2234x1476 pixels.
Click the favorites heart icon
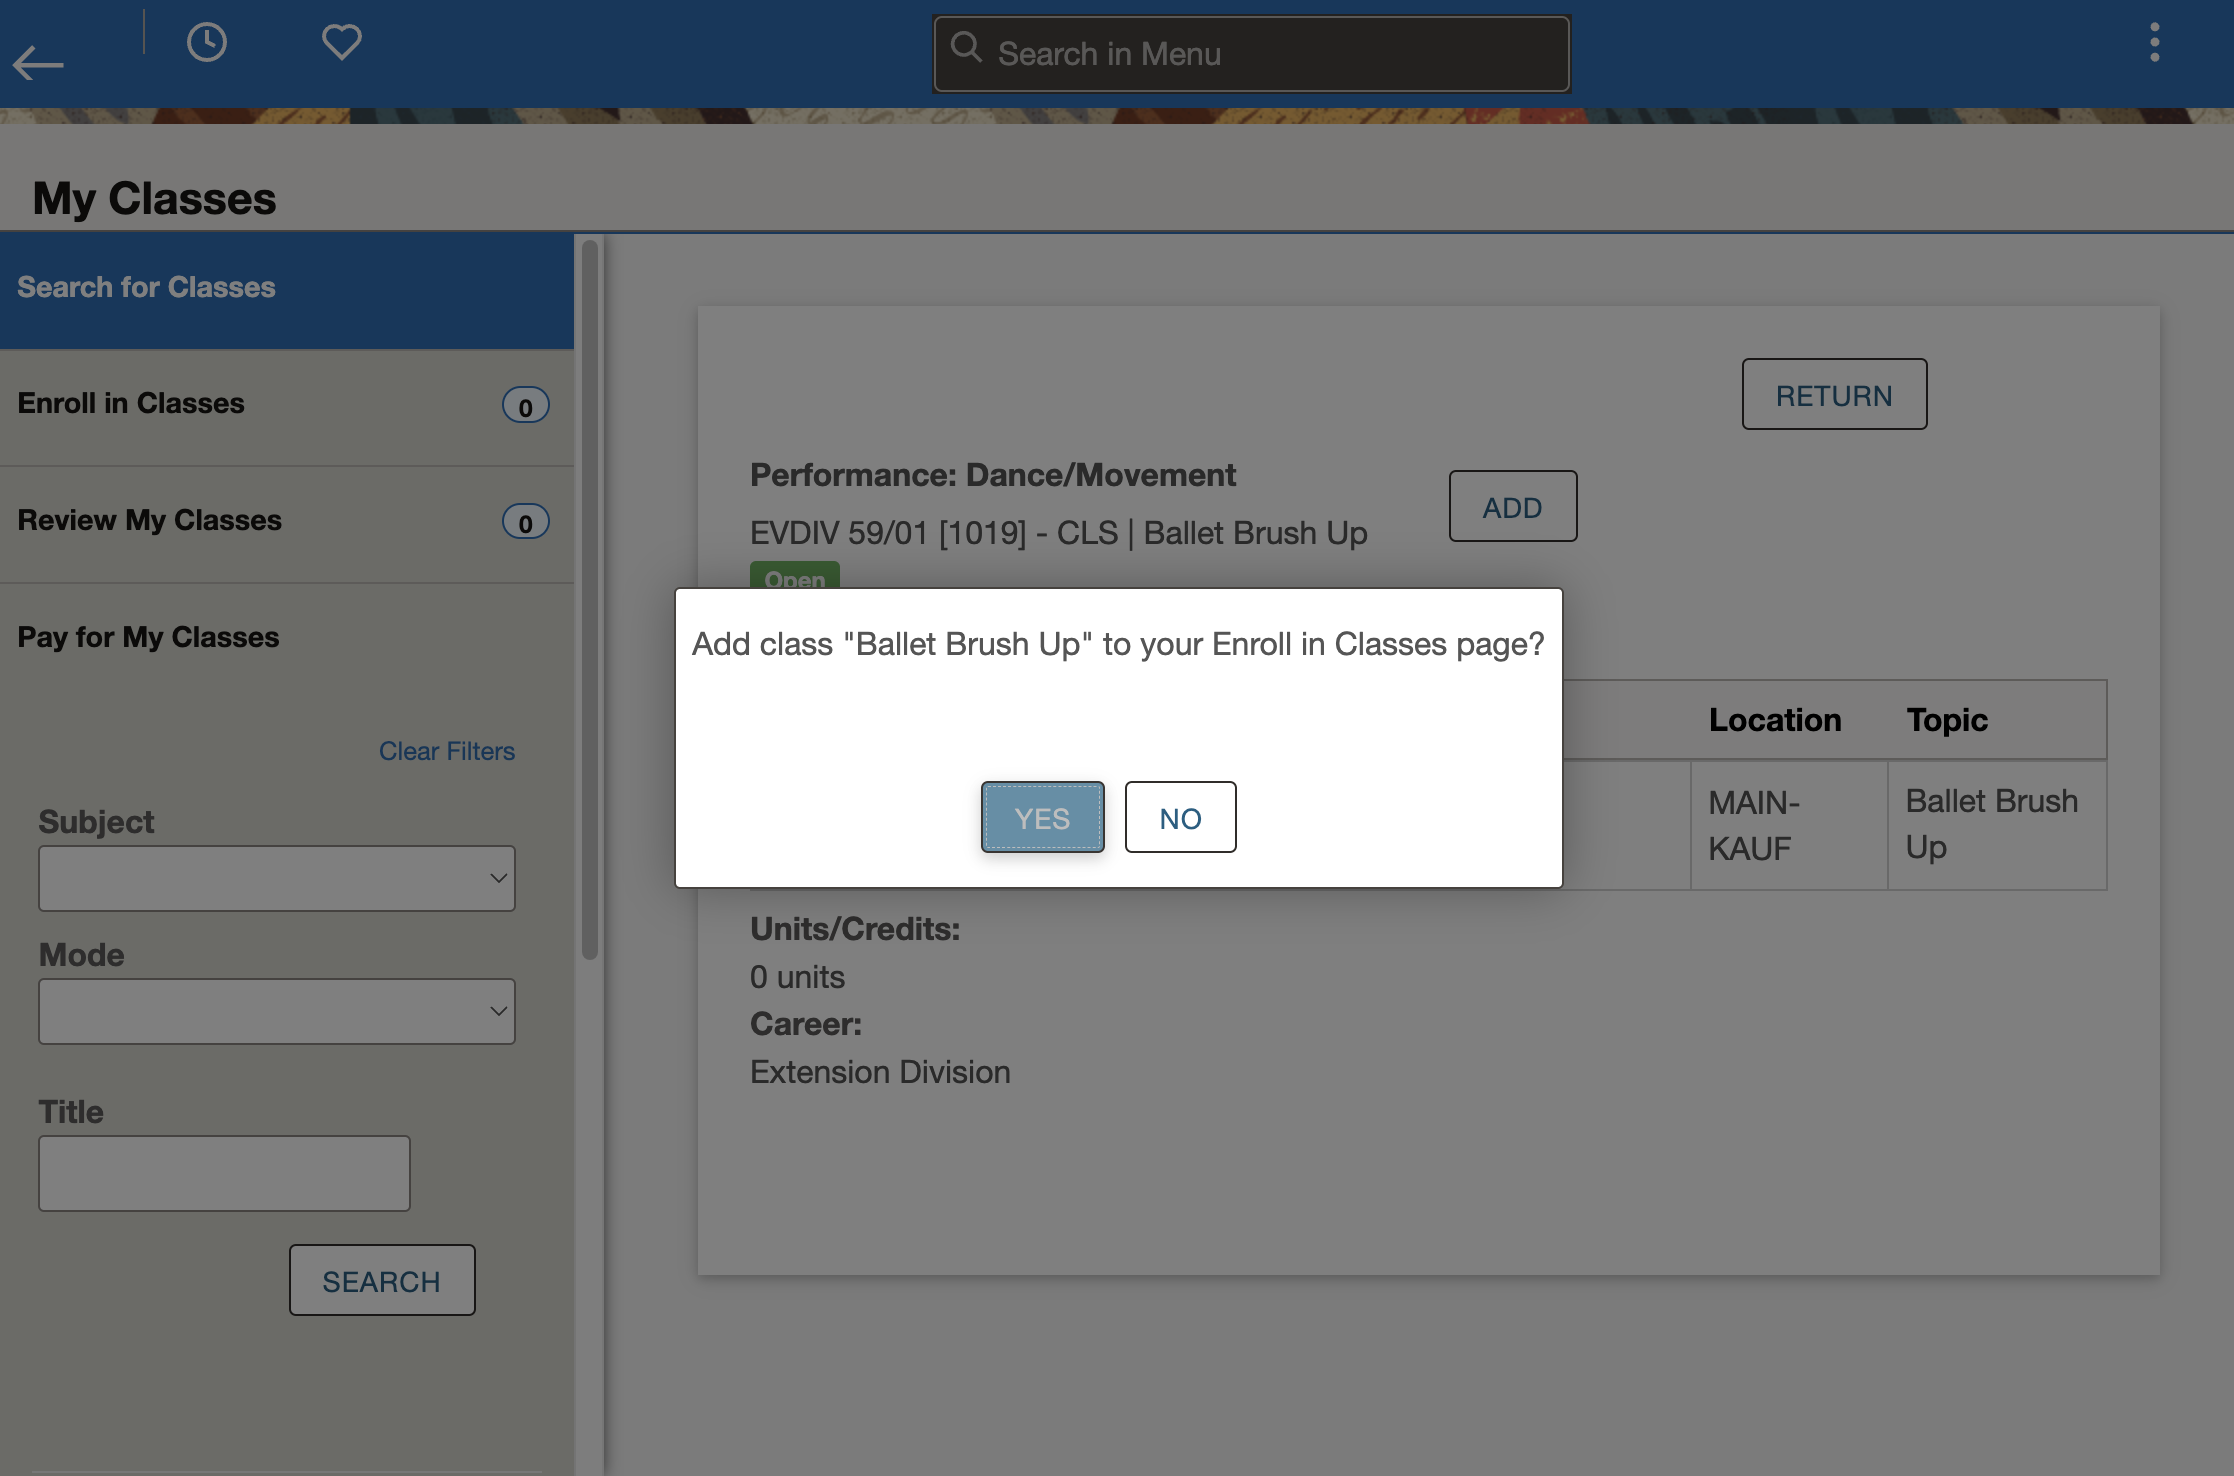click(341, 42)
